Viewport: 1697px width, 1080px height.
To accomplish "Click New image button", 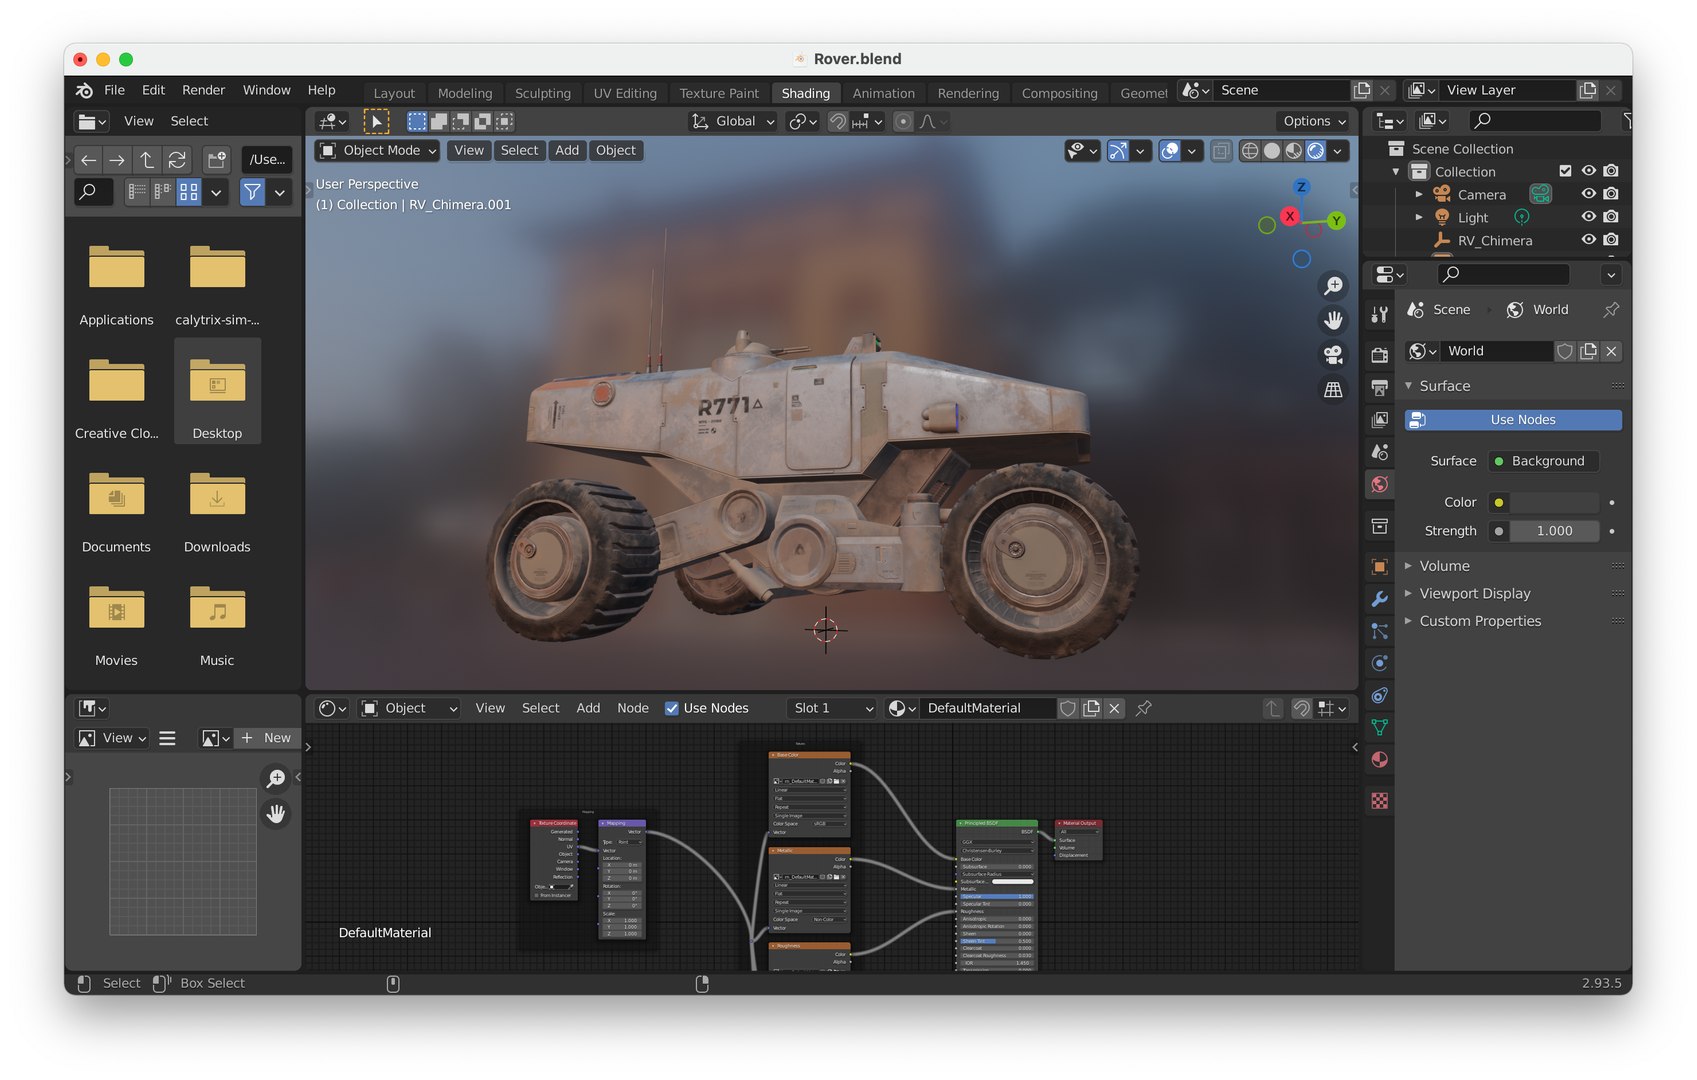I will pyautogui.click(x=266, y=738).
